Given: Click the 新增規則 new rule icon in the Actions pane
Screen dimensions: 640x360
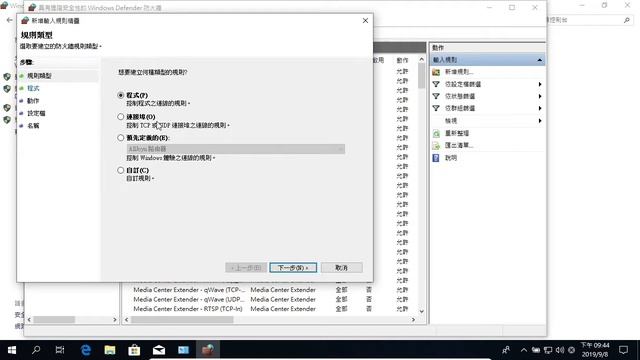Looking at the screenshot, I should click(436, 72).
